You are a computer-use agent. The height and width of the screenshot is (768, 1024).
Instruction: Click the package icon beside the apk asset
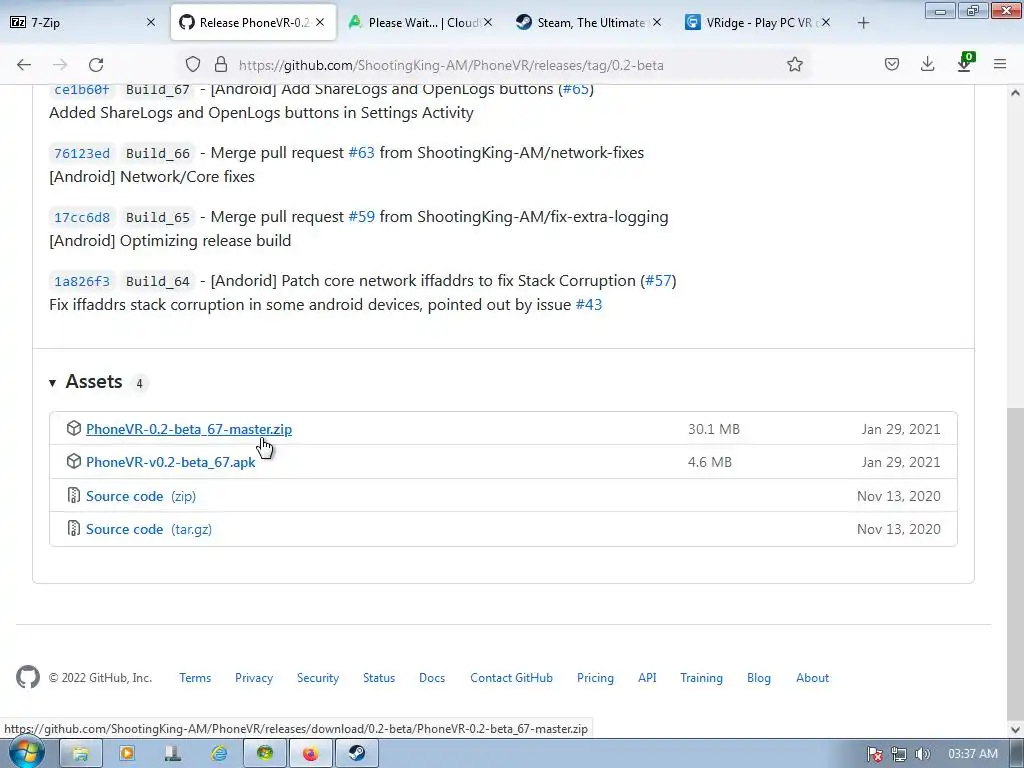[x=74, y=462]
